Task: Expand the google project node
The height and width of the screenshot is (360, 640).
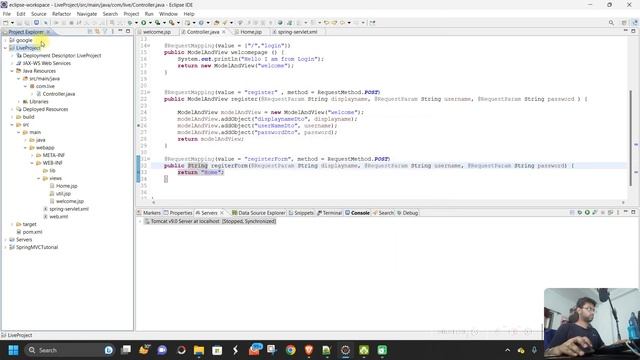Action: tap(5, 40)
